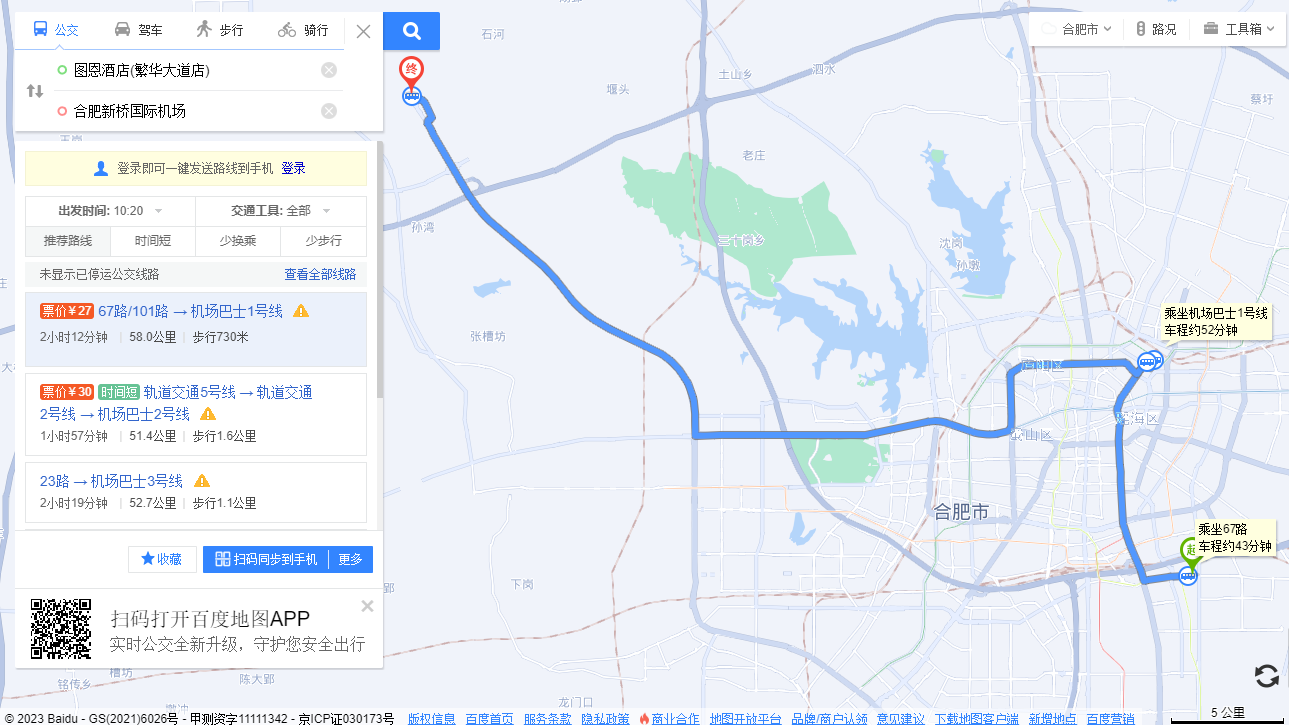Viewport: 1289px width, 725px height.
Task: Clear the 合肥新桥国际机场 destination field
Action: coord(329,111)
